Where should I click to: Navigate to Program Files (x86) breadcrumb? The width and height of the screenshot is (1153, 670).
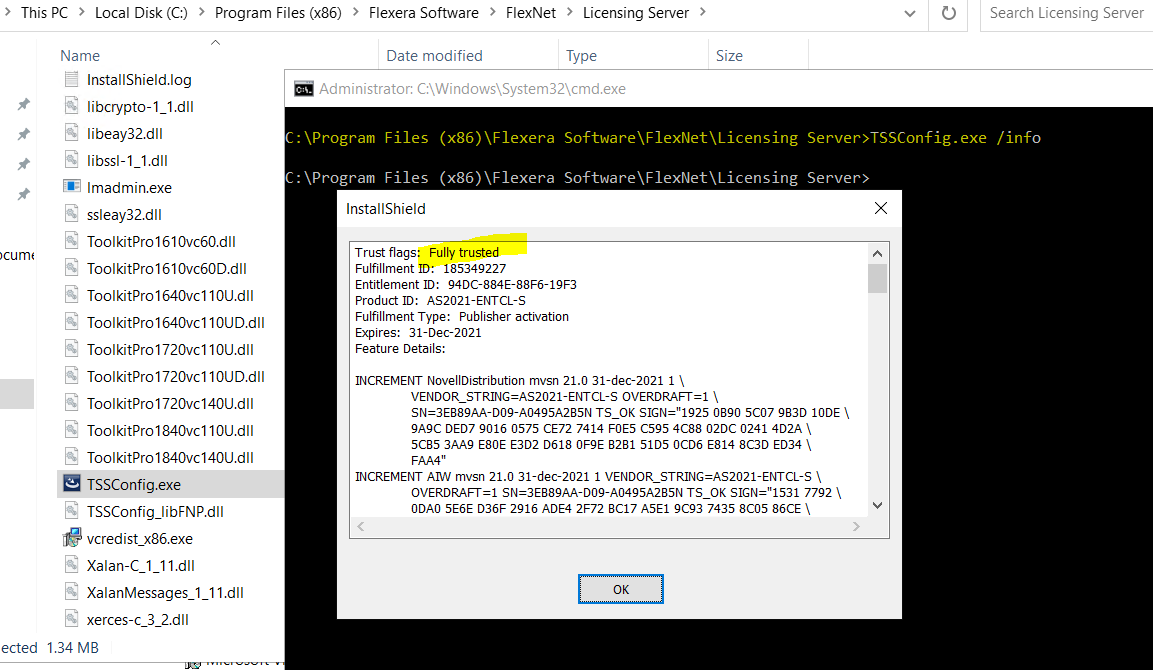(x=278, y=13)
